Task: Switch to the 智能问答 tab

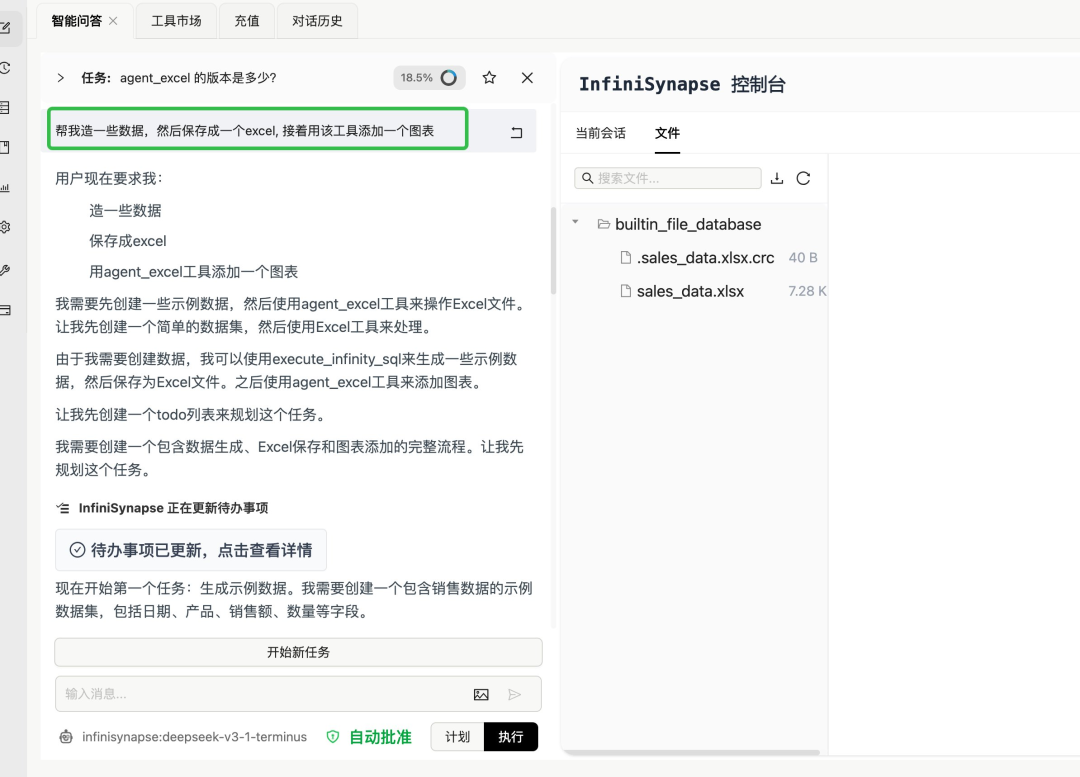Action: click(x=76, y=21)
